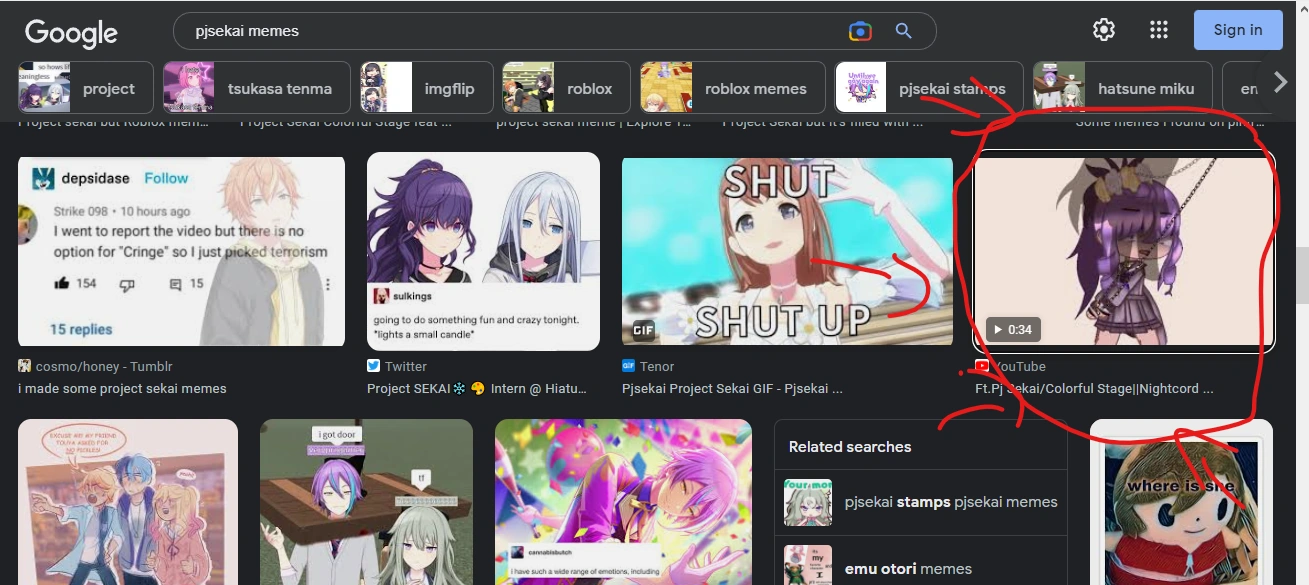Open the SHUT UP GIF thumbnail
This screenshot has height=585, width=1309.
click(787, 251)
